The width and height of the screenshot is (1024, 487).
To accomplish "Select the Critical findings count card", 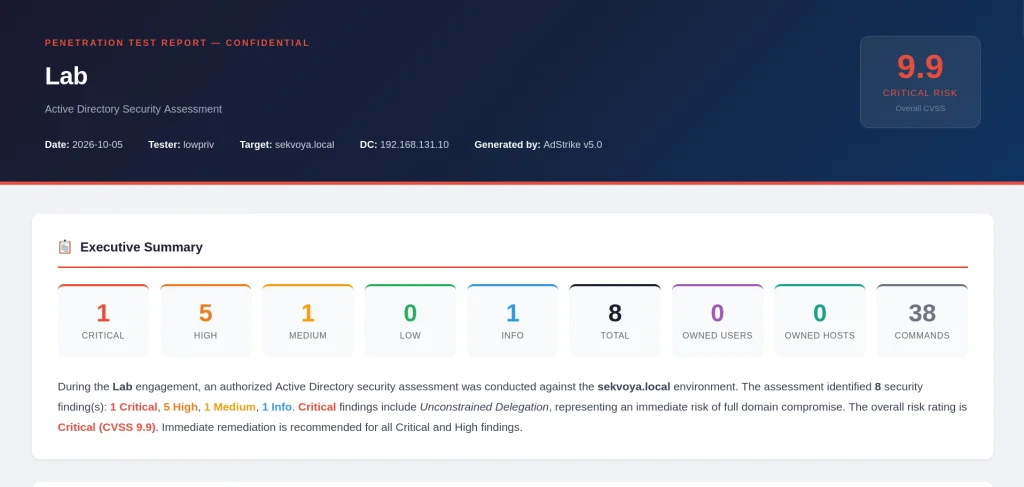I will (x=103, y=321).
